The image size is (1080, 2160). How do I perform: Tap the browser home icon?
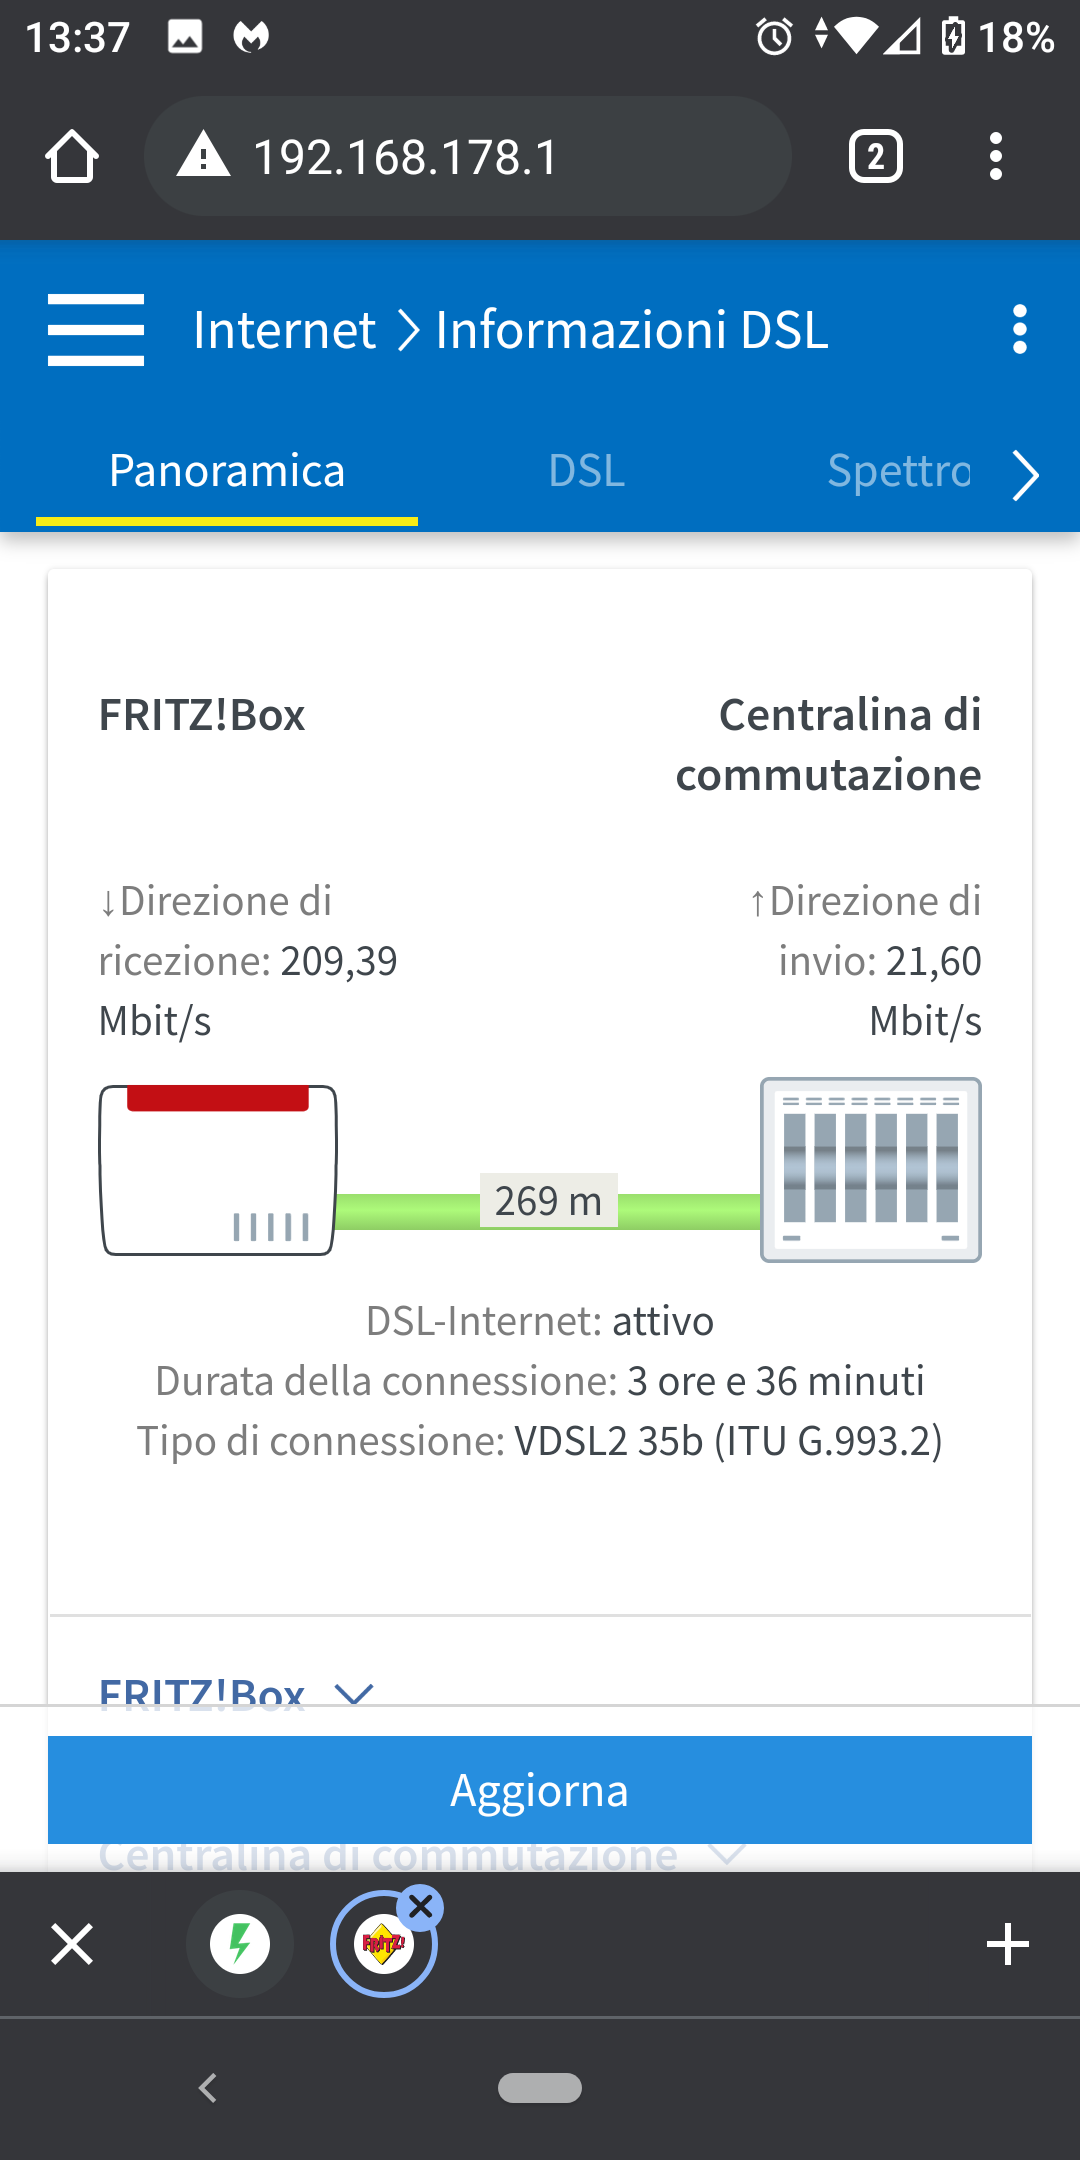[72, 157]
